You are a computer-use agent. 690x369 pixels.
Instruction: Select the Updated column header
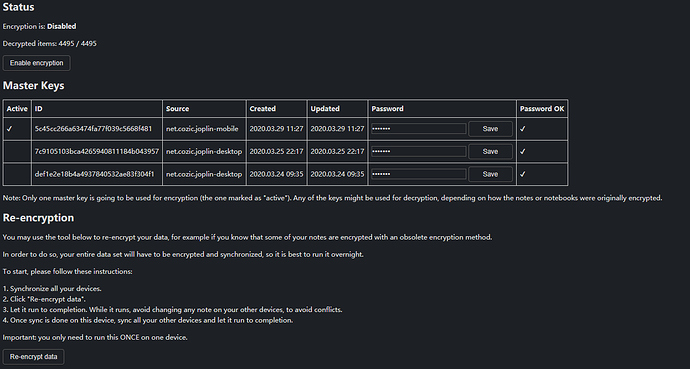pos(325,109)
